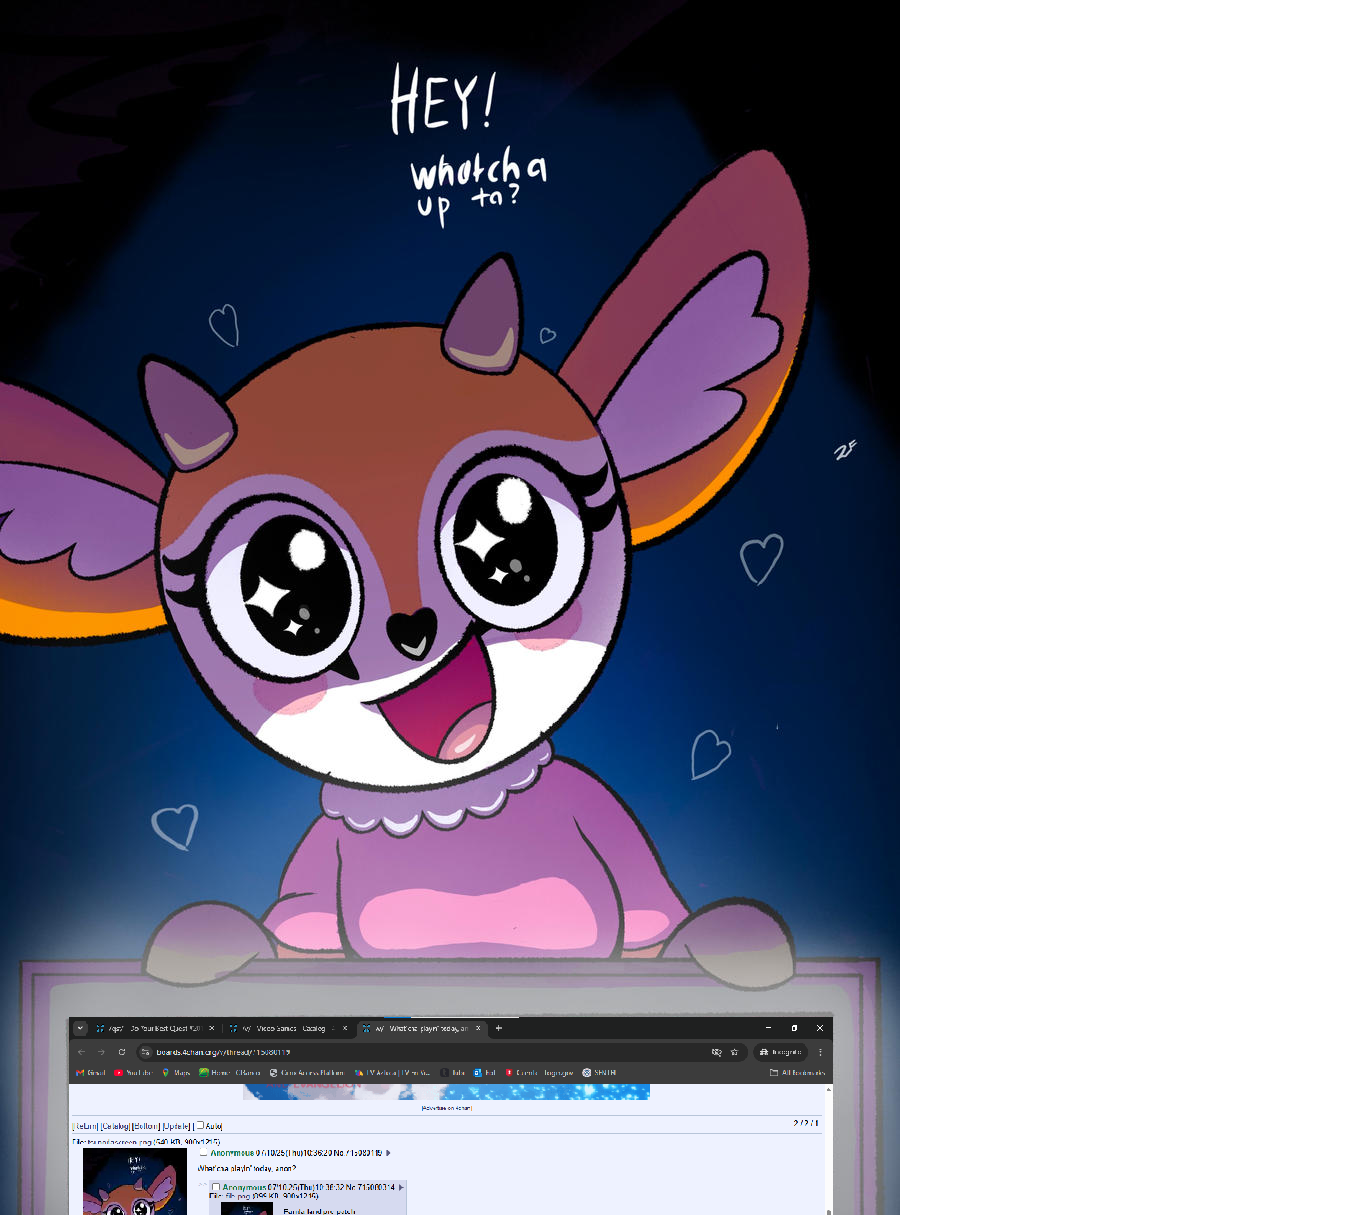1366x1215 pixels.
Task: Select the /v/ Whatcha playin' today tab
Action: click(421, 1028)
